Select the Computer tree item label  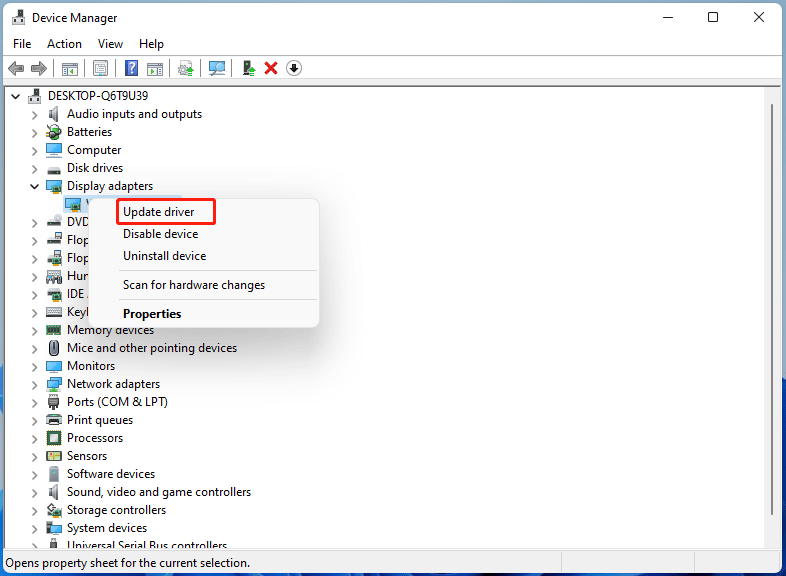[x=94, y=150]
